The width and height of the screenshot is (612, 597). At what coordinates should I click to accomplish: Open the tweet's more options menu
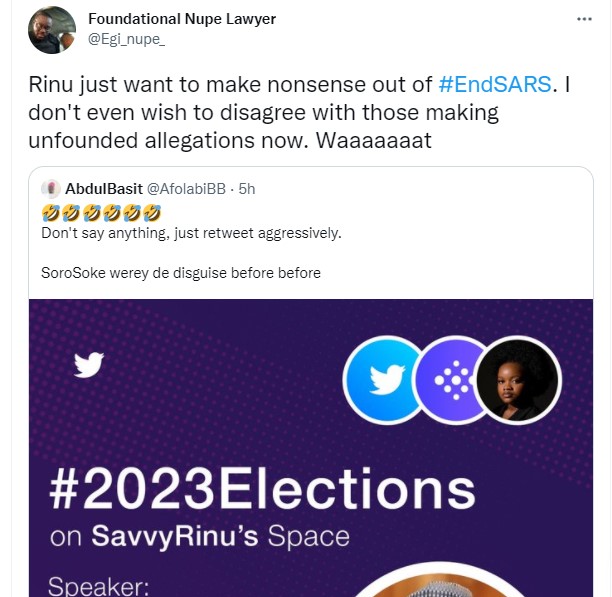coord(583,20)
